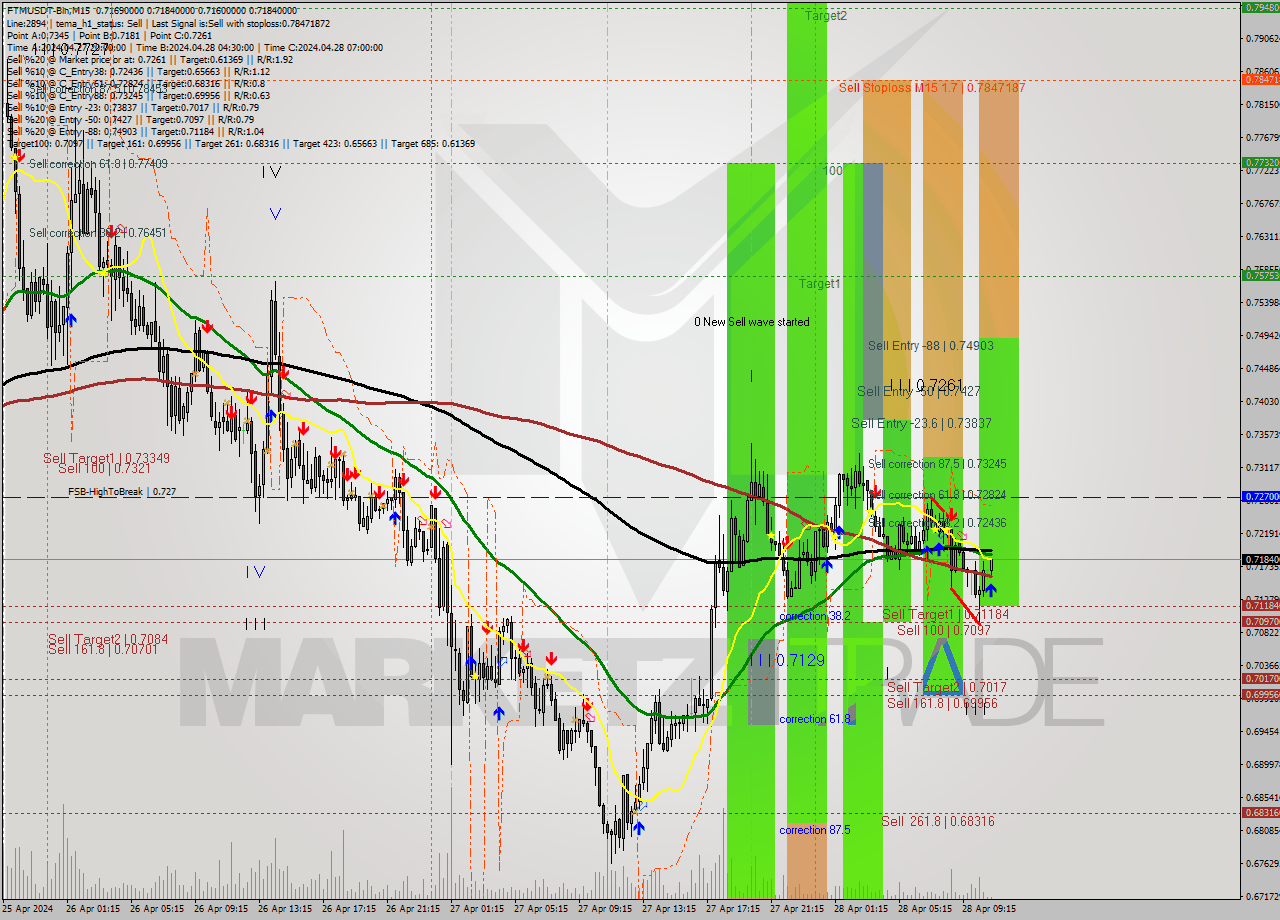
Task: Click the 'Sell correction 61.8 | 0.72824' label
Action: [937, 495]
